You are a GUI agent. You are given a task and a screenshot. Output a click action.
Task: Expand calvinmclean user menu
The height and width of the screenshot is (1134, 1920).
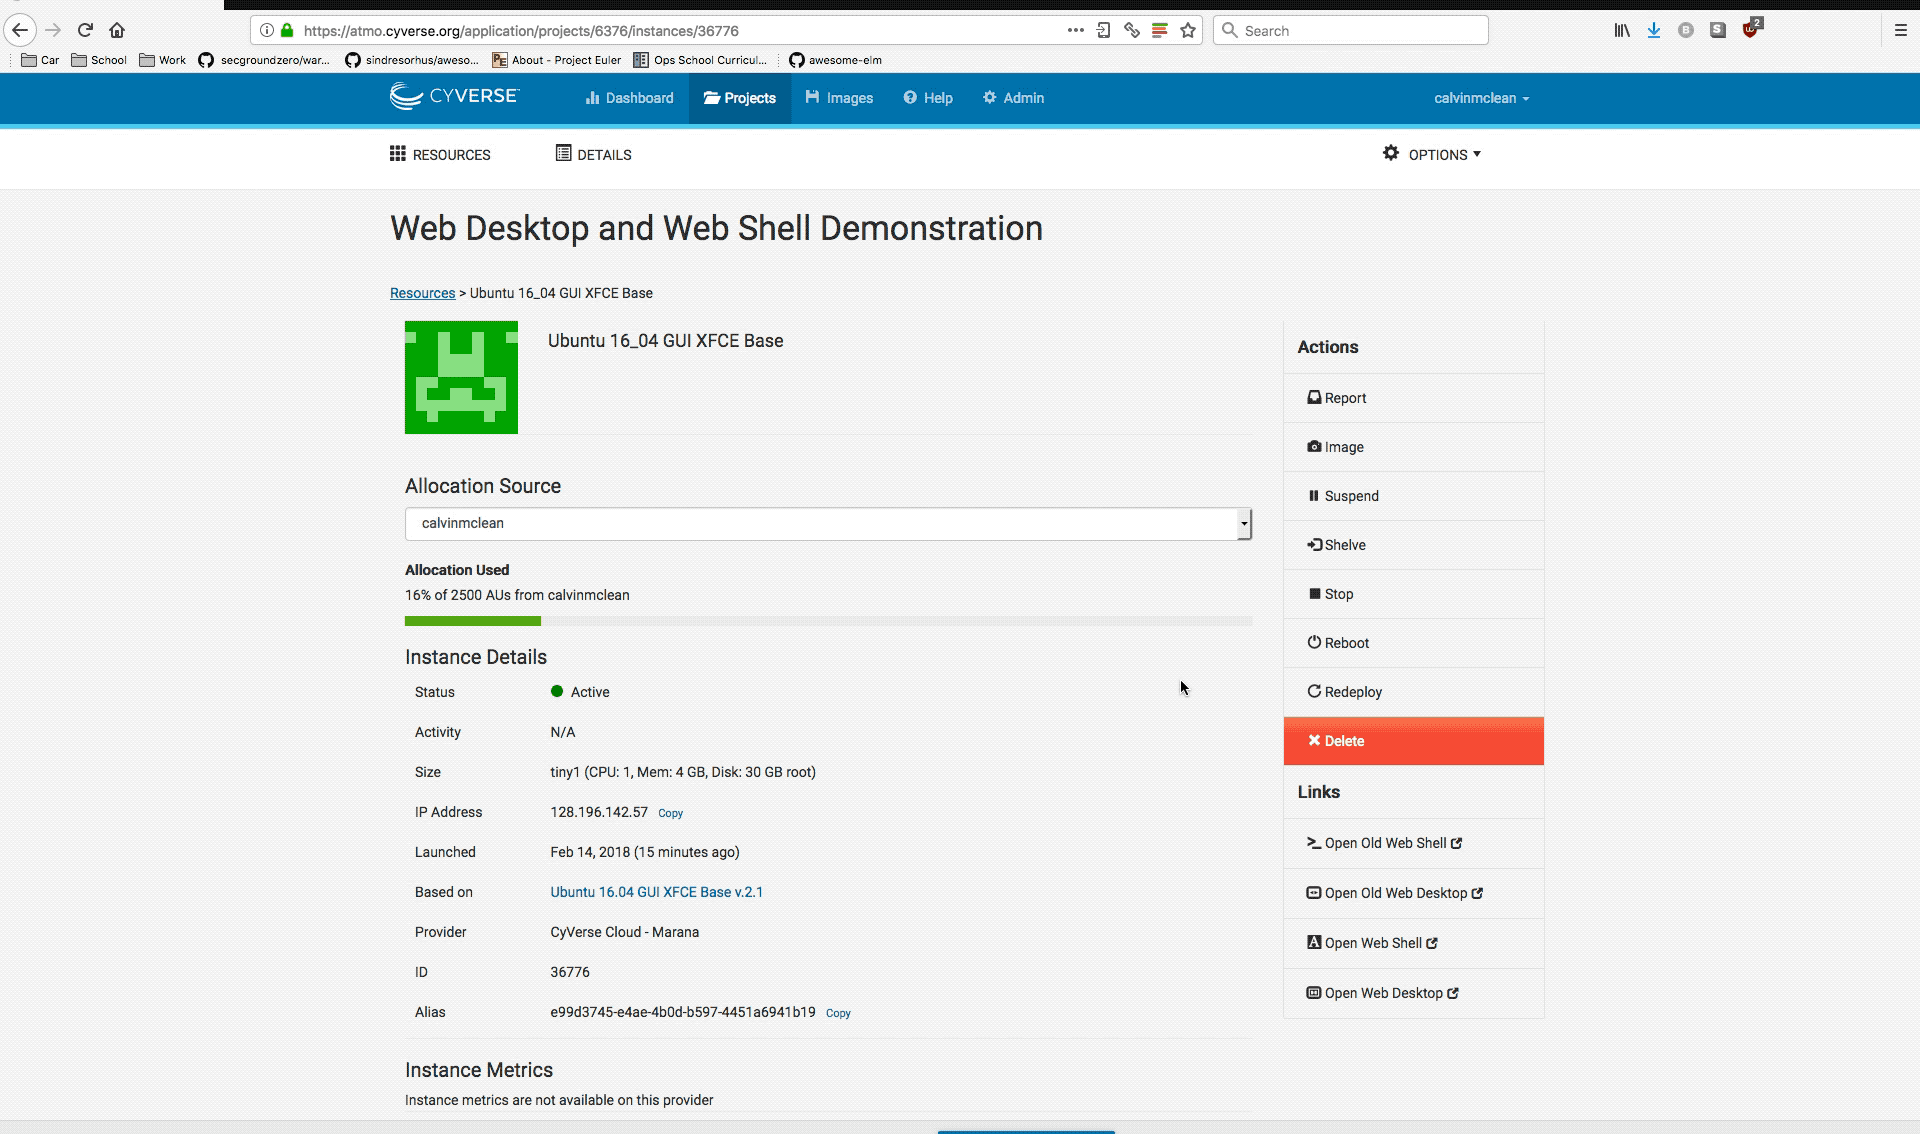click(x=1481, y=98)
